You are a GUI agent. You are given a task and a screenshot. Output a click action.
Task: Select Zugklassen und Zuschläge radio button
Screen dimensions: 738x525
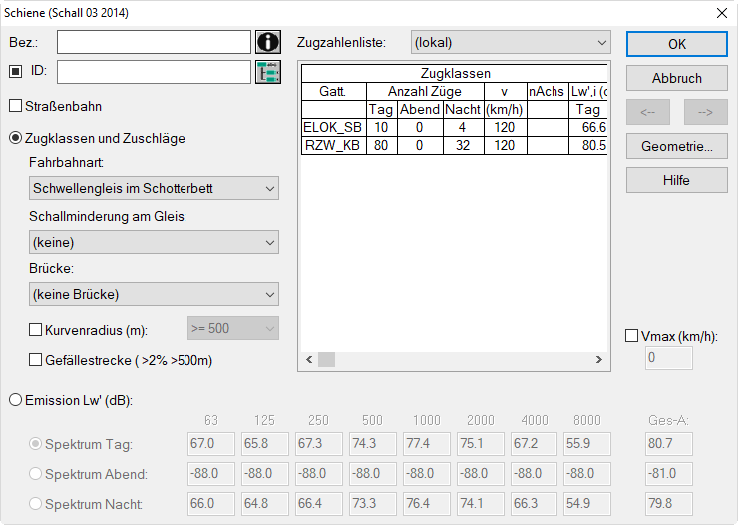[16, 138]
